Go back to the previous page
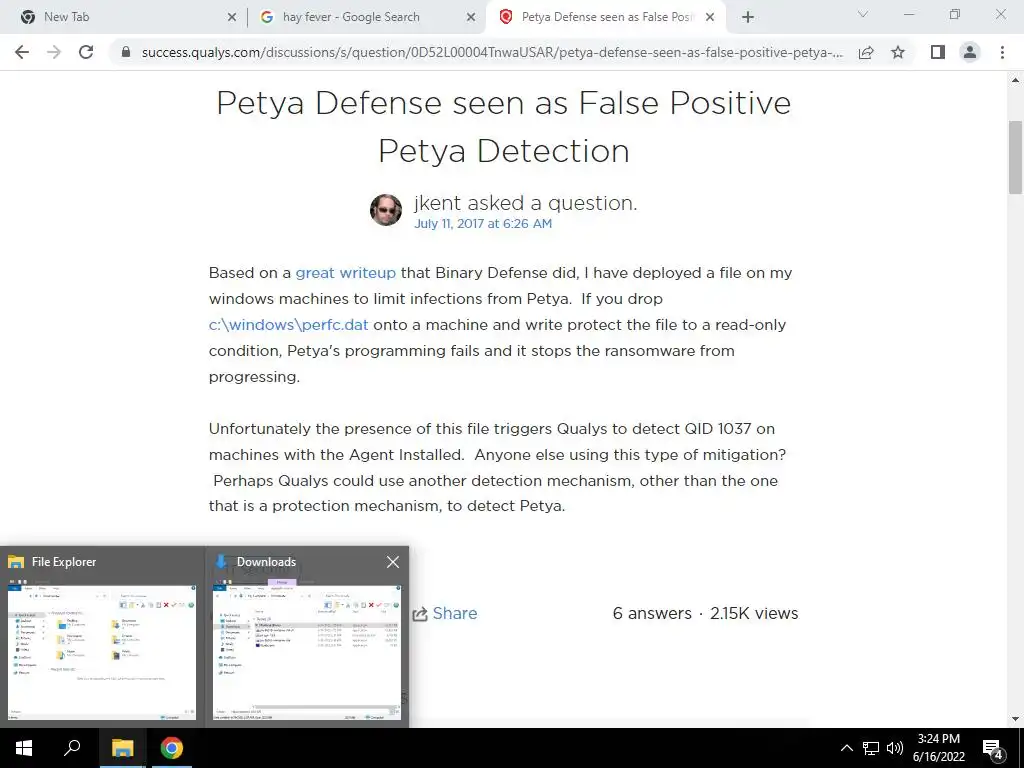 coord(22,52)
